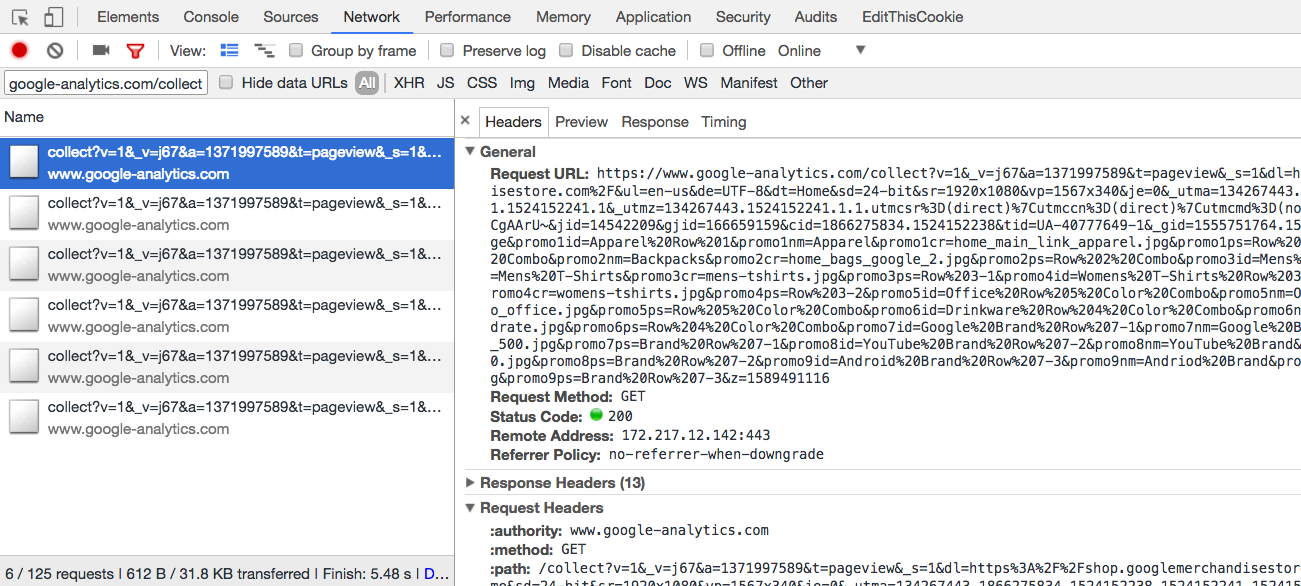Viewport: 1301px width, 586px height.
Task: Select the fifth collect request row
Action: pyautogui.click(x=227, y=367)
